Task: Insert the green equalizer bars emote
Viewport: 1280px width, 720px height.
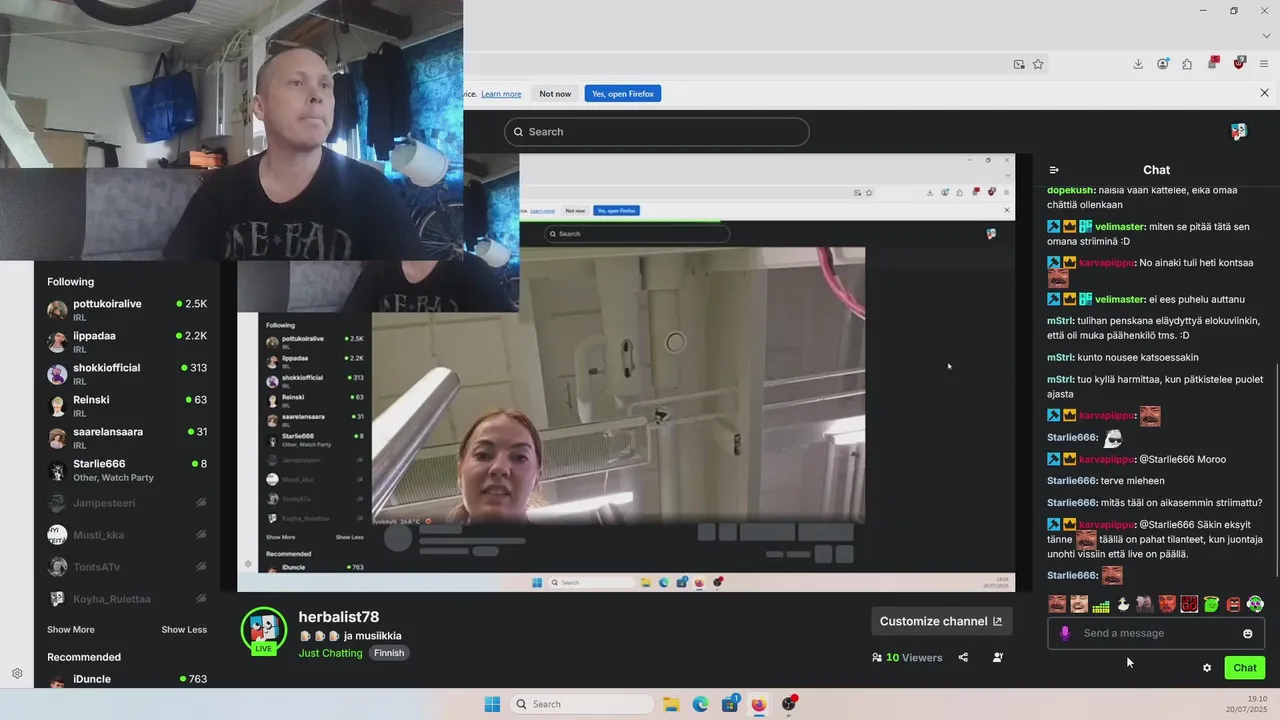Action: [x=1101, y=604]
